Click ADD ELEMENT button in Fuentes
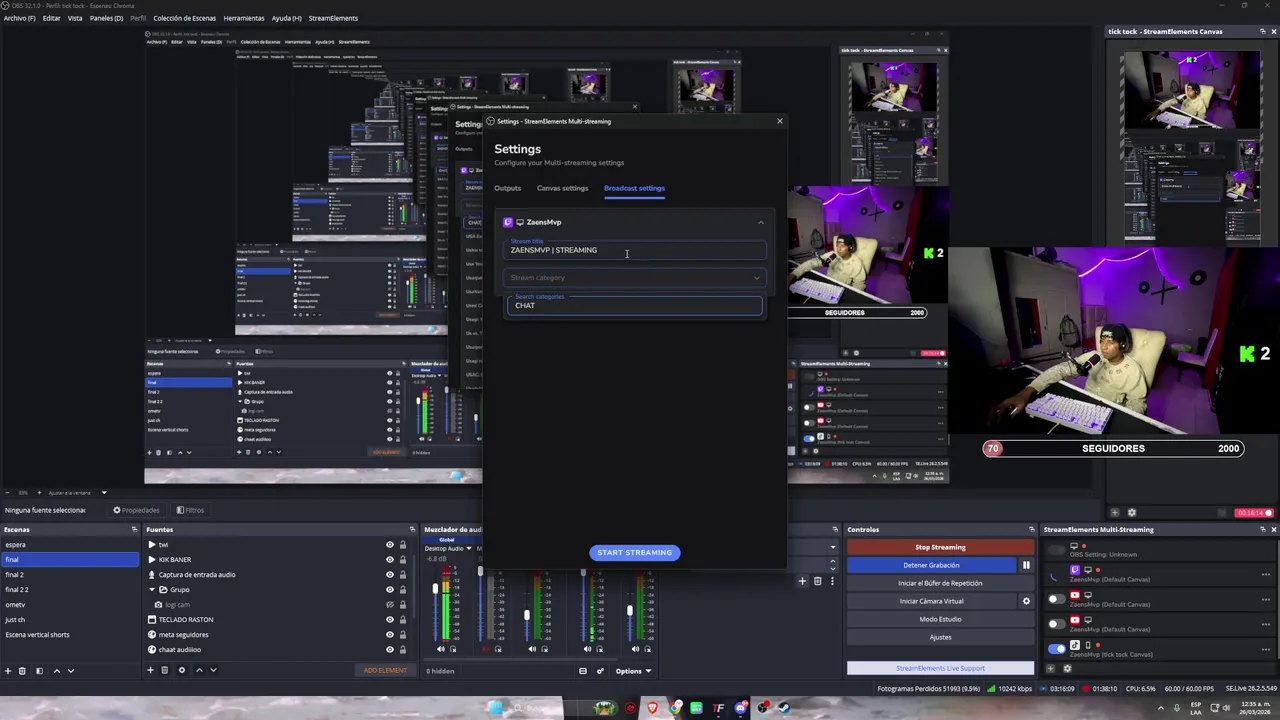The height and width of the screenshot is (720, 1280). coord(385,670)
